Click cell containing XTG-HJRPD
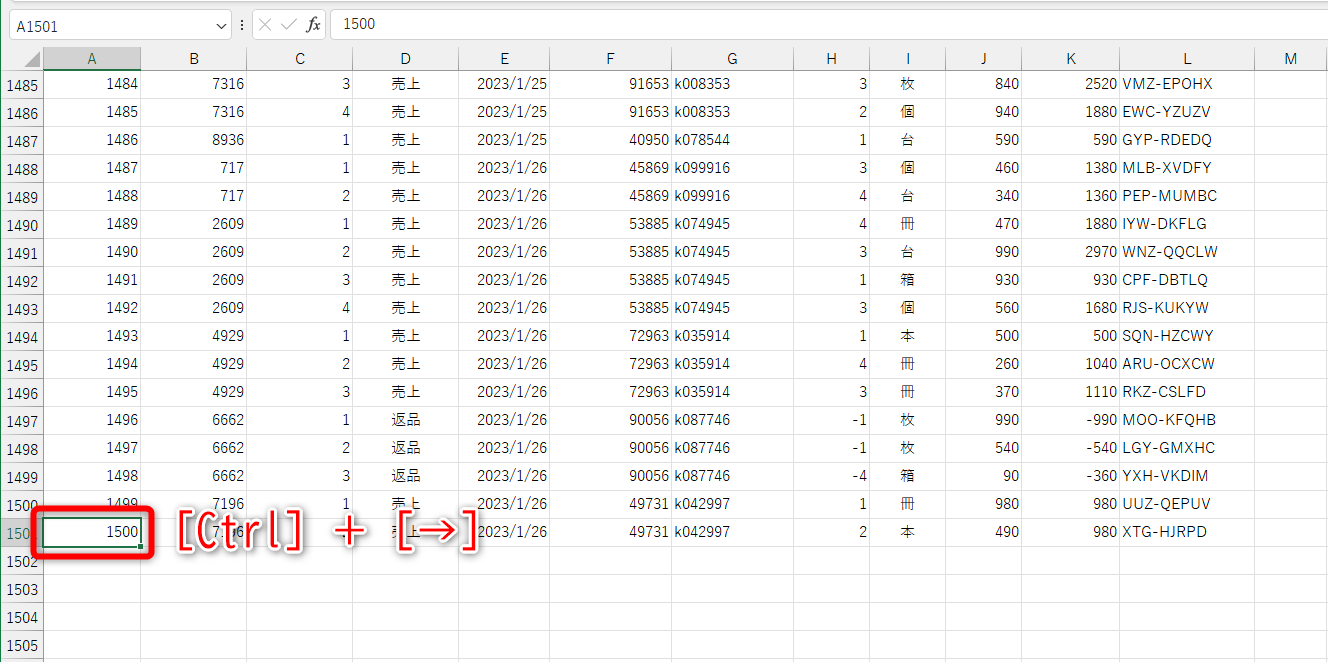Image resolution: width=1328 pixels, height=662 pixels. click(x=1187, y=532)
